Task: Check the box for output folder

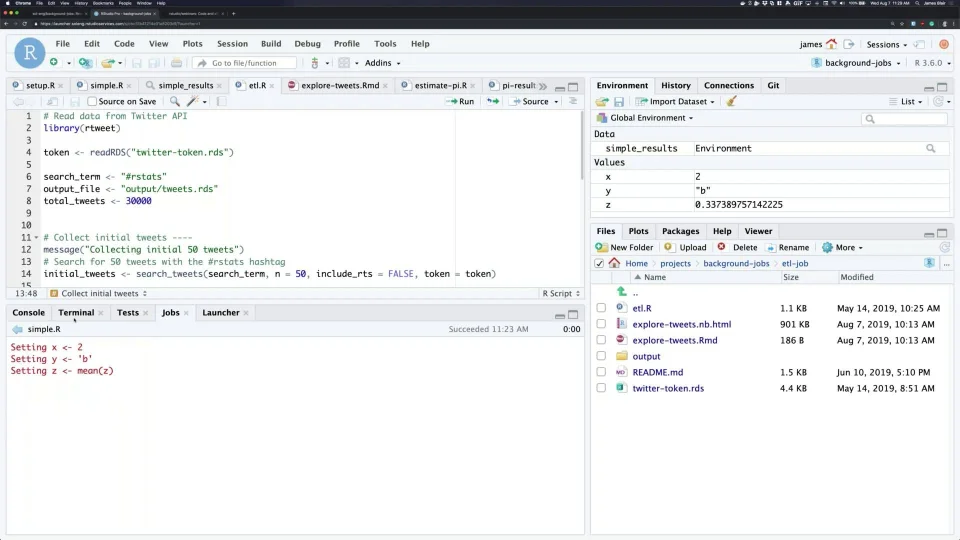Action: click(601, 356)
